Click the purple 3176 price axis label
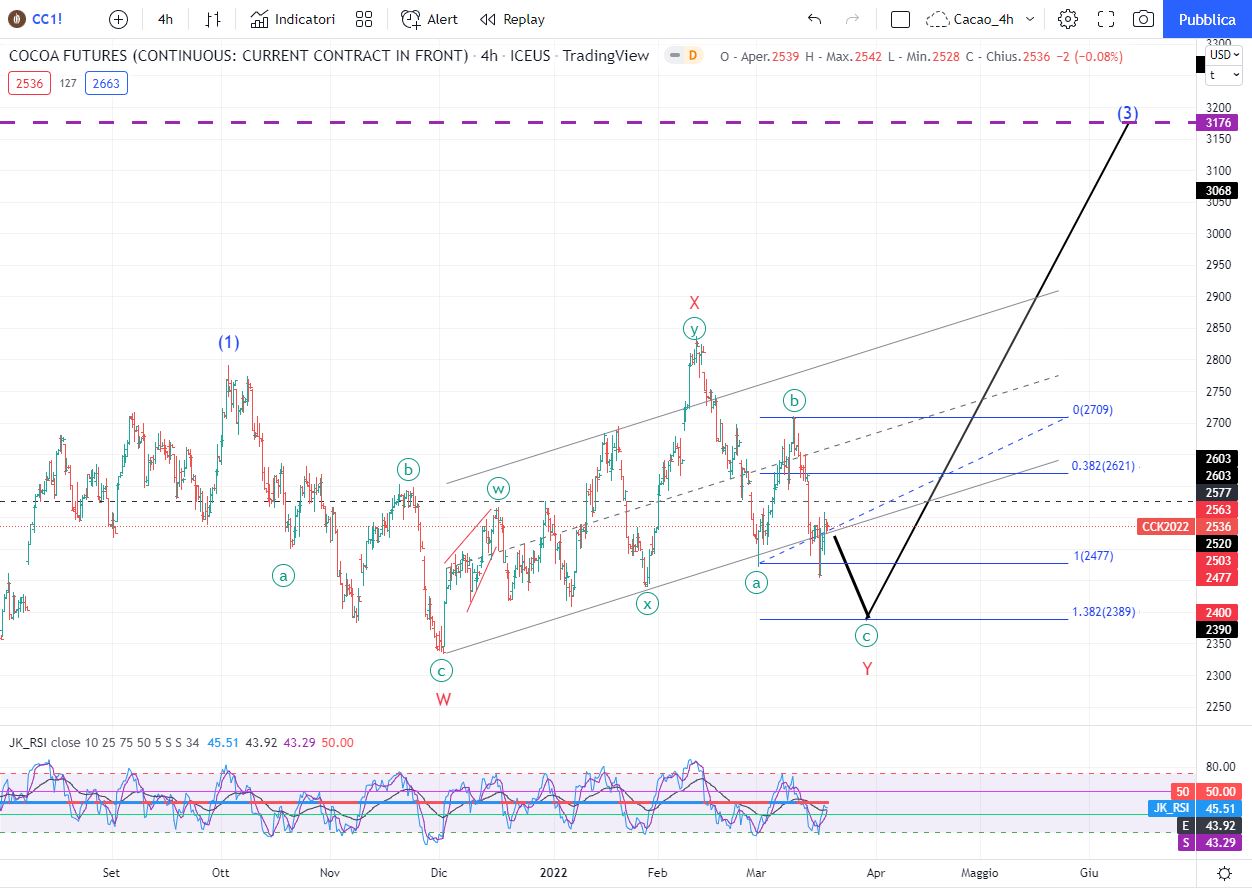 (x=1217, y=122)
